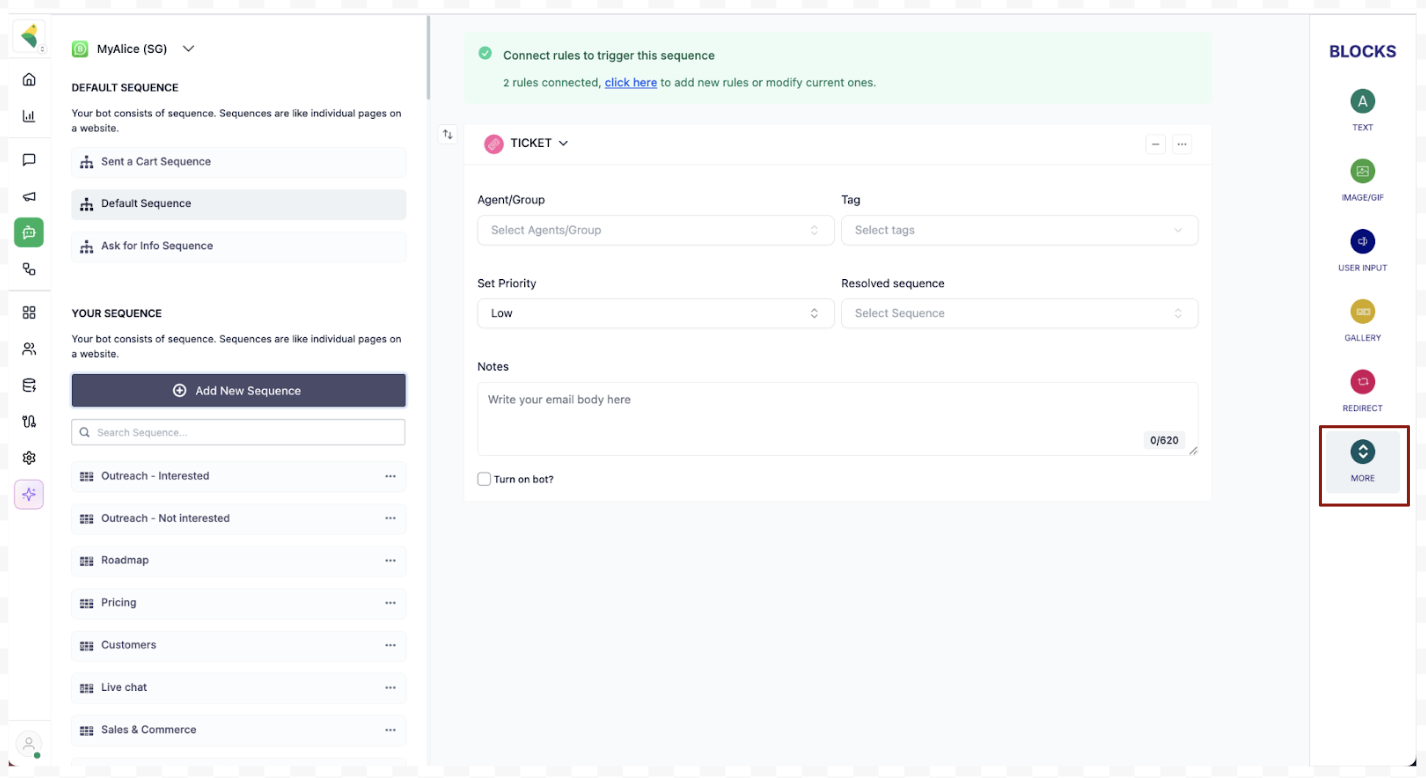The width and height of the screenshot is (1426, 778).
Task: Open the Pricing sequence
Action: (x=239, y=603)
